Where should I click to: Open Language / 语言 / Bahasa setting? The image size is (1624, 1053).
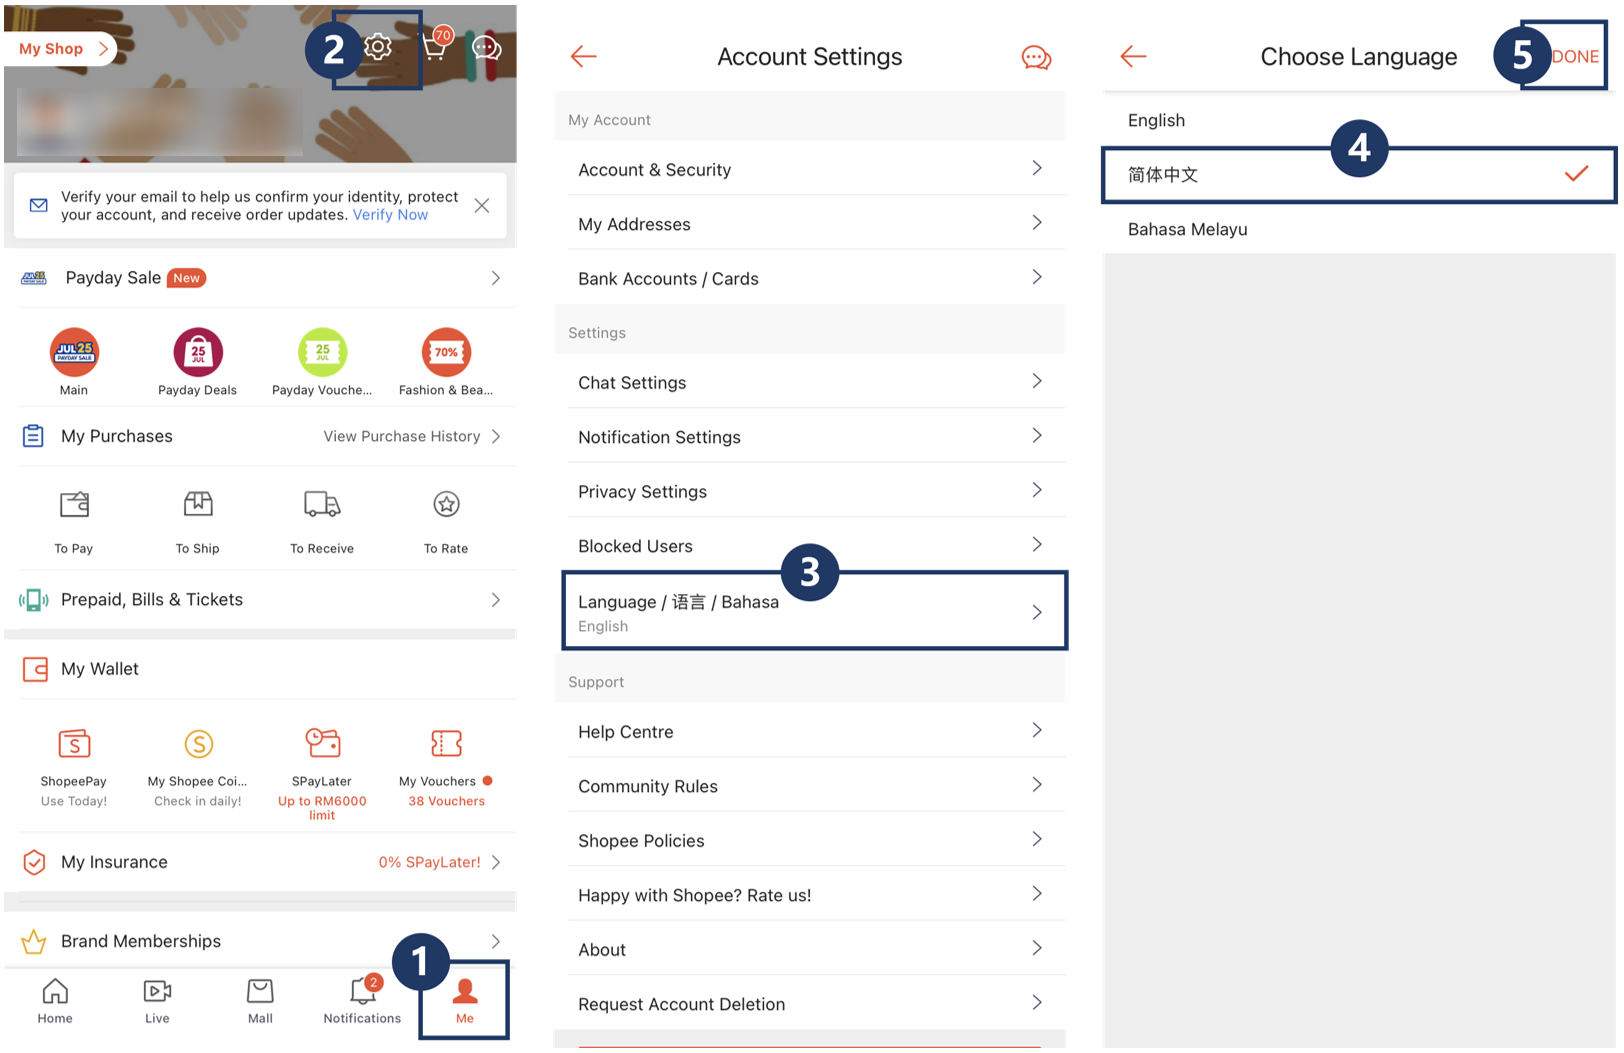(x=814, y=611)
